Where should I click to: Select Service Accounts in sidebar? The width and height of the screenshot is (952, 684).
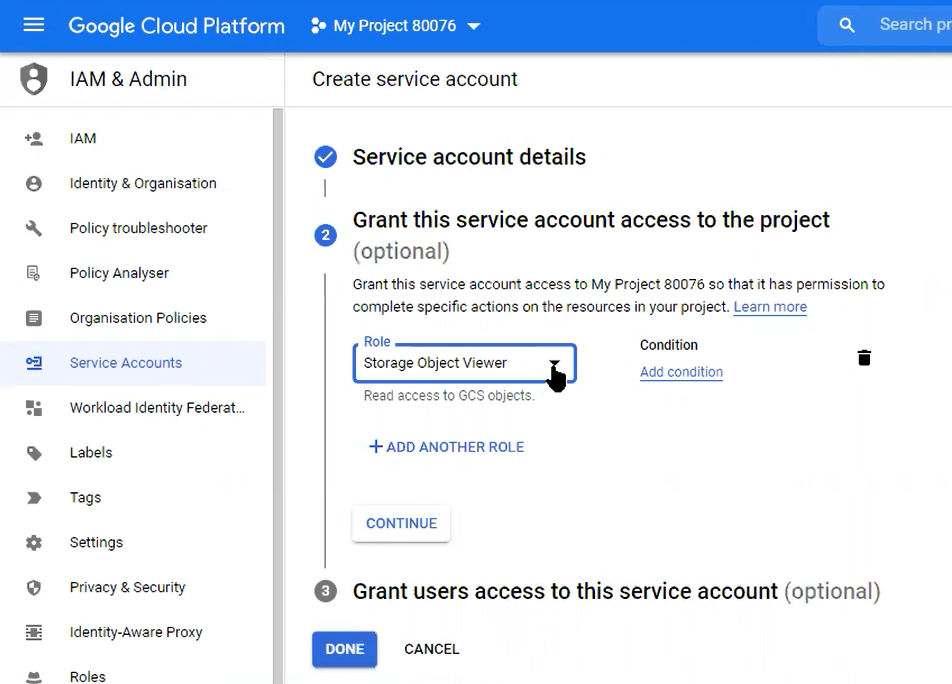[133, 363]
